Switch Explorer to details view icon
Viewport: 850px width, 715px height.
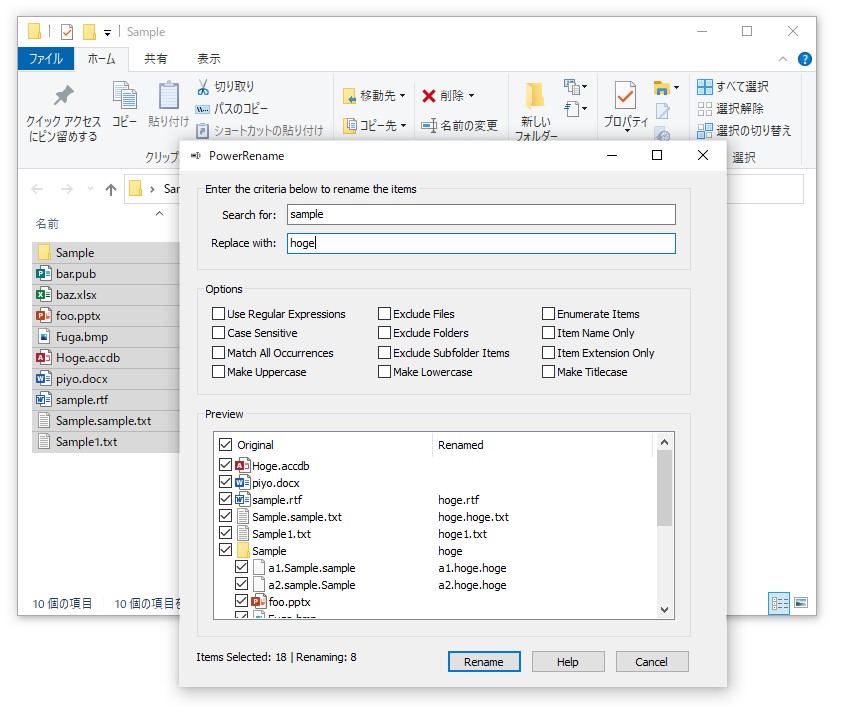(779, 603)
